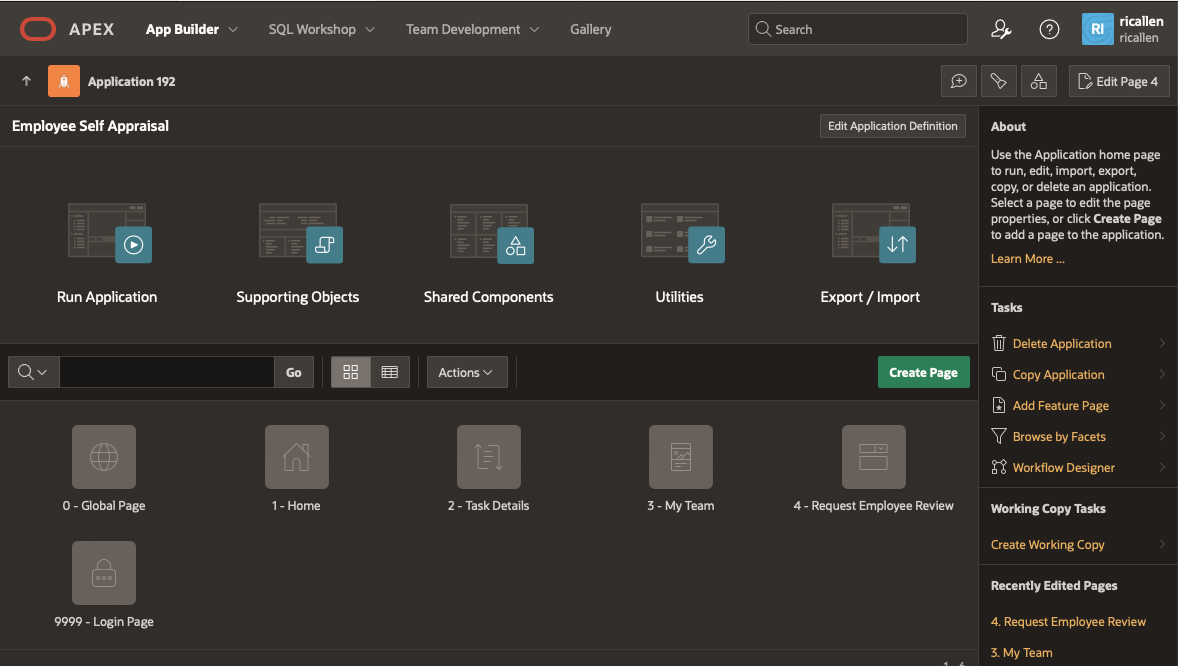1178x666 pixels.
Task: Open the Workflow Designer task link
Action: pos(1063,467)
